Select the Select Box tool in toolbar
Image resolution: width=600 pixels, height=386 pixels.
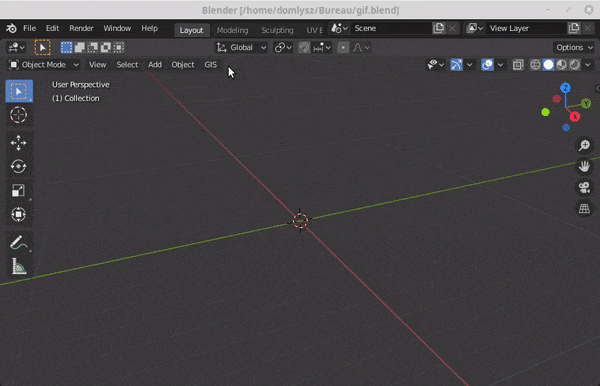pyautogui.click(x=19, y=91)
